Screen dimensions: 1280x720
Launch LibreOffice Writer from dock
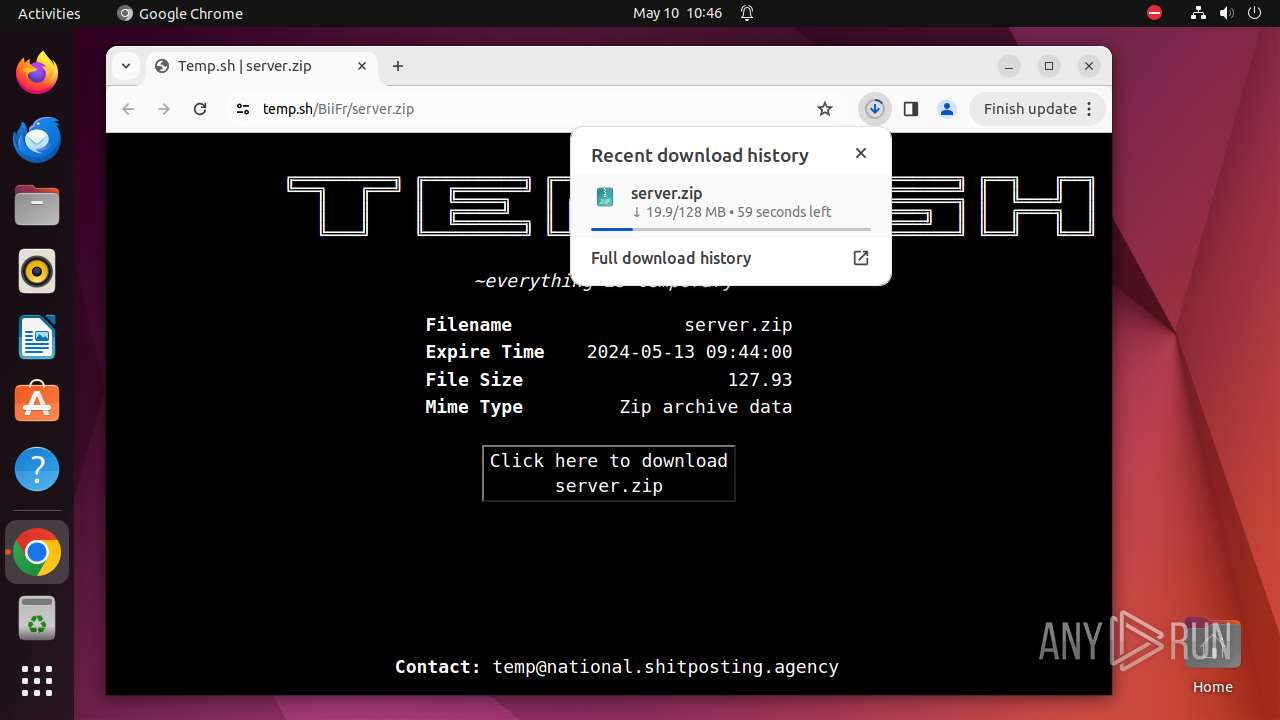37,337
